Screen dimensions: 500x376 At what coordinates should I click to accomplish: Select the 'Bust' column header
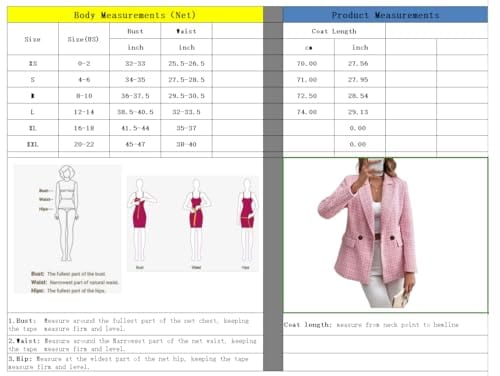coord(135,31)
